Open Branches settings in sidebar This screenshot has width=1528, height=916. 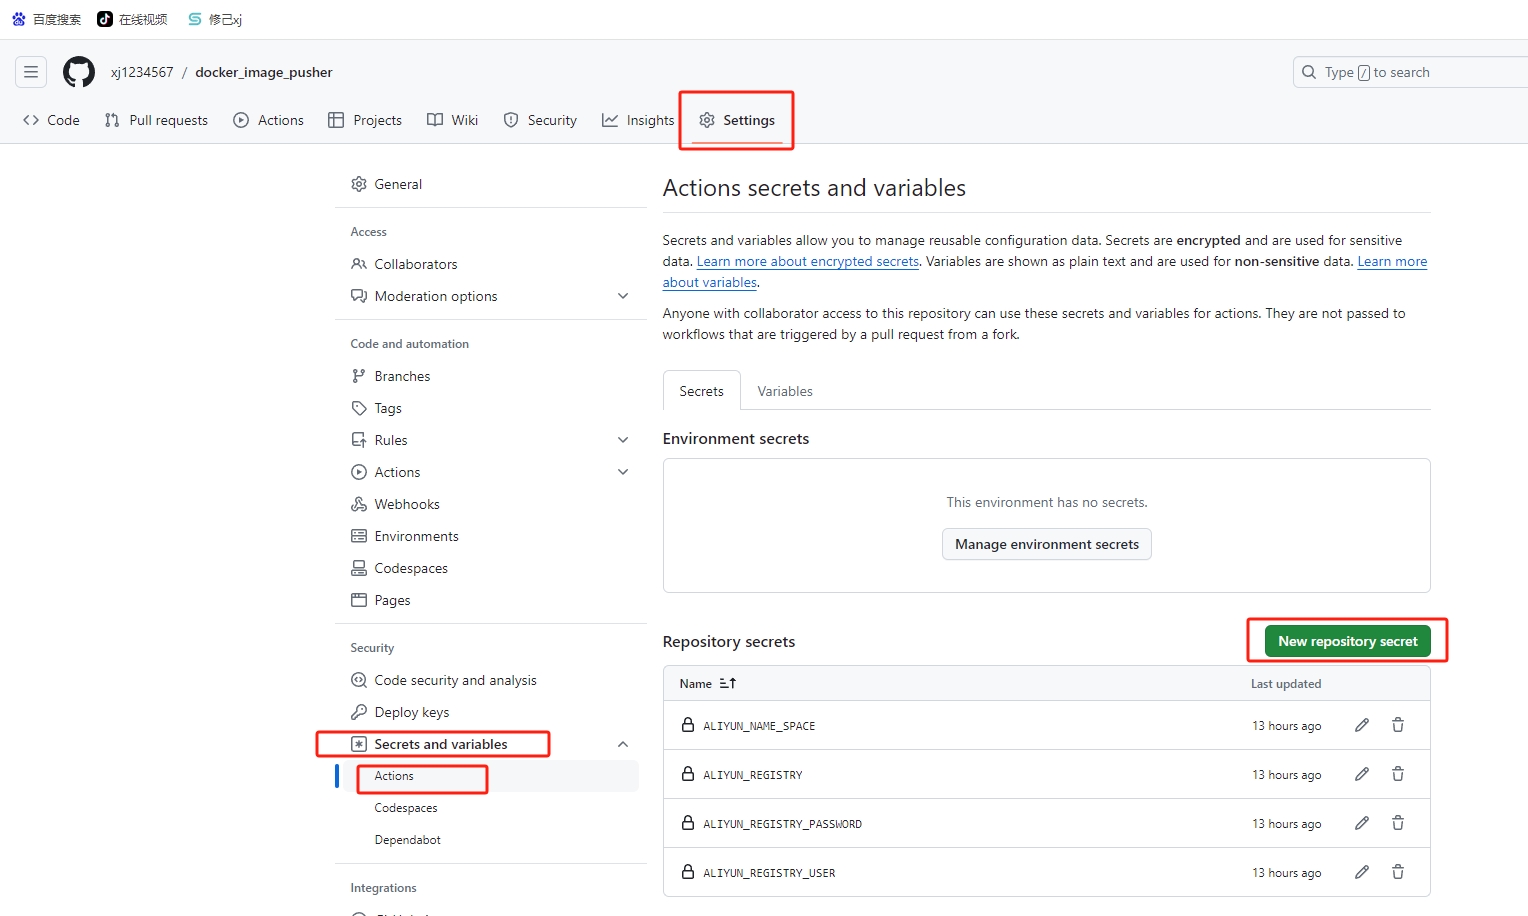point(402,375)
